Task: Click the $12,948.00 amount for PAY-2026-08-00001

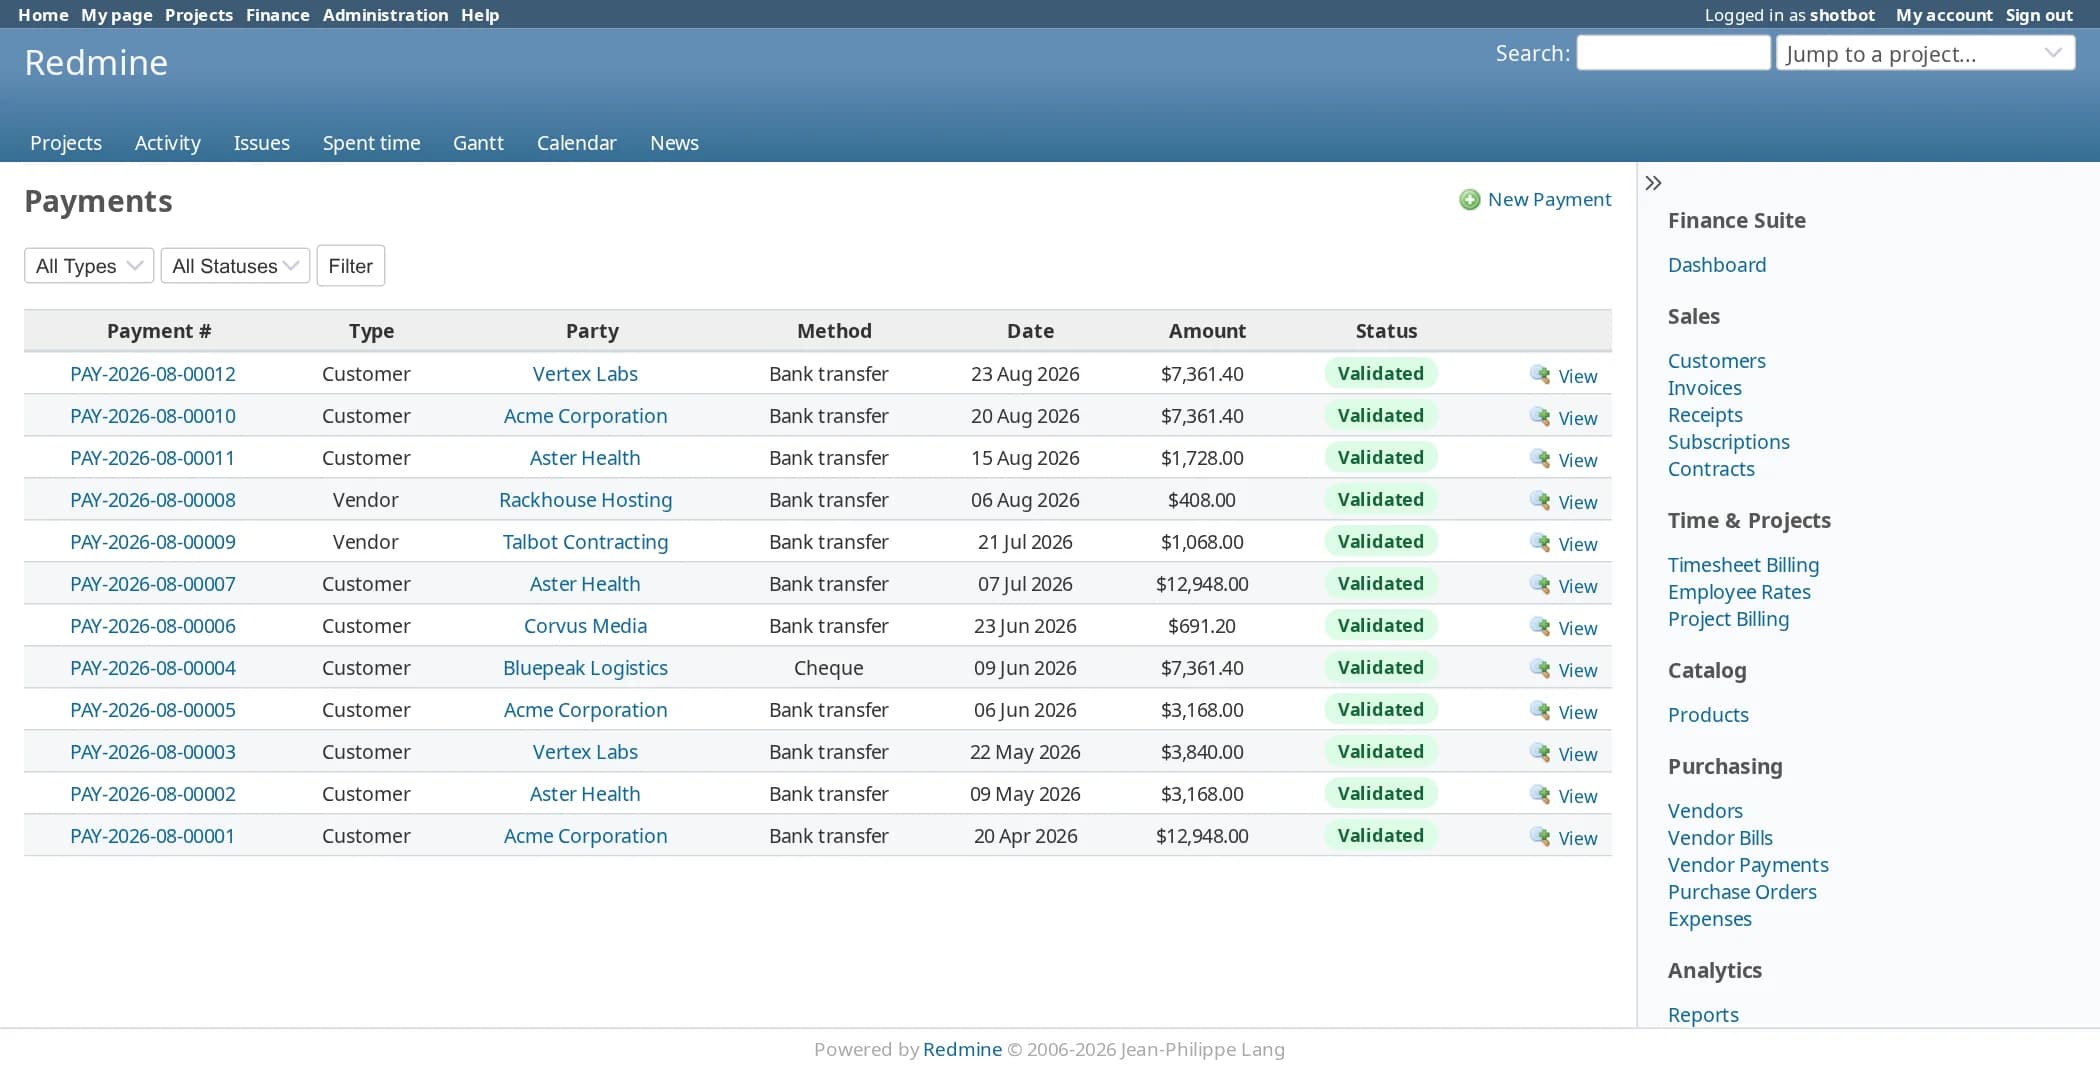Action: click(x=1202, y=836)
